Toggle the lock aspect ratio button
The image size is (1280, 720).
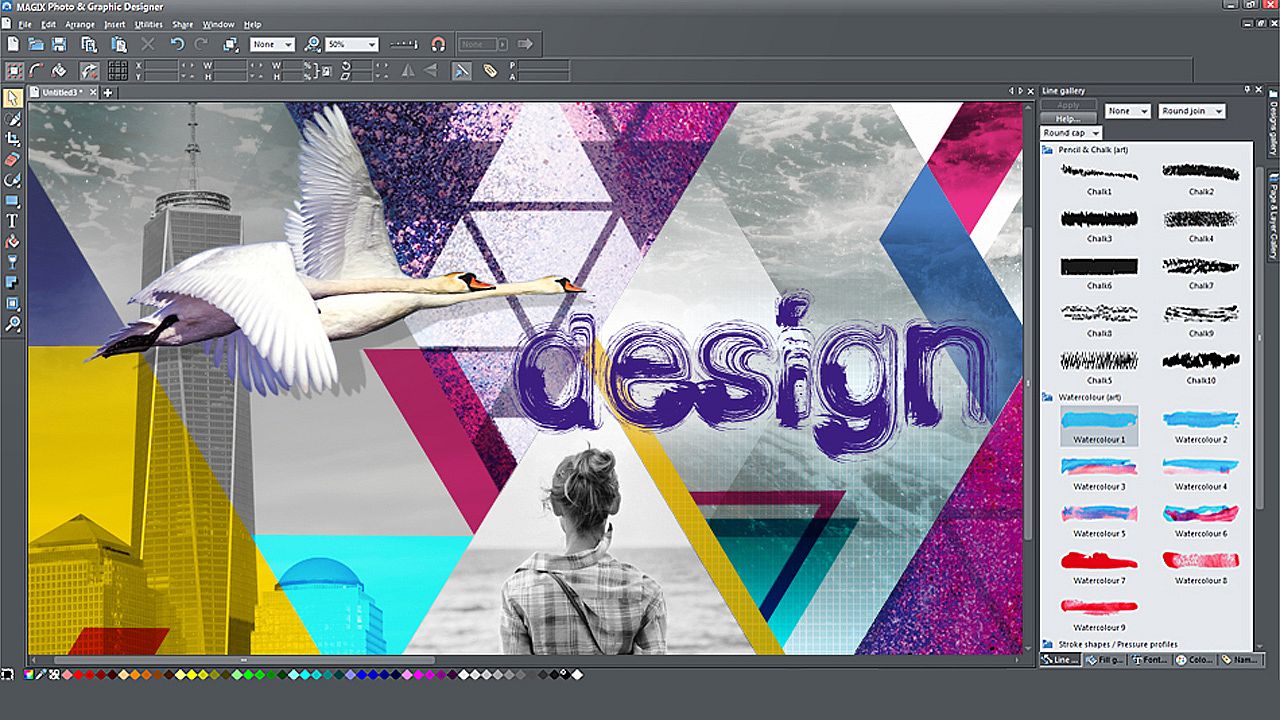pyautogui.click(x=324, y=71)
